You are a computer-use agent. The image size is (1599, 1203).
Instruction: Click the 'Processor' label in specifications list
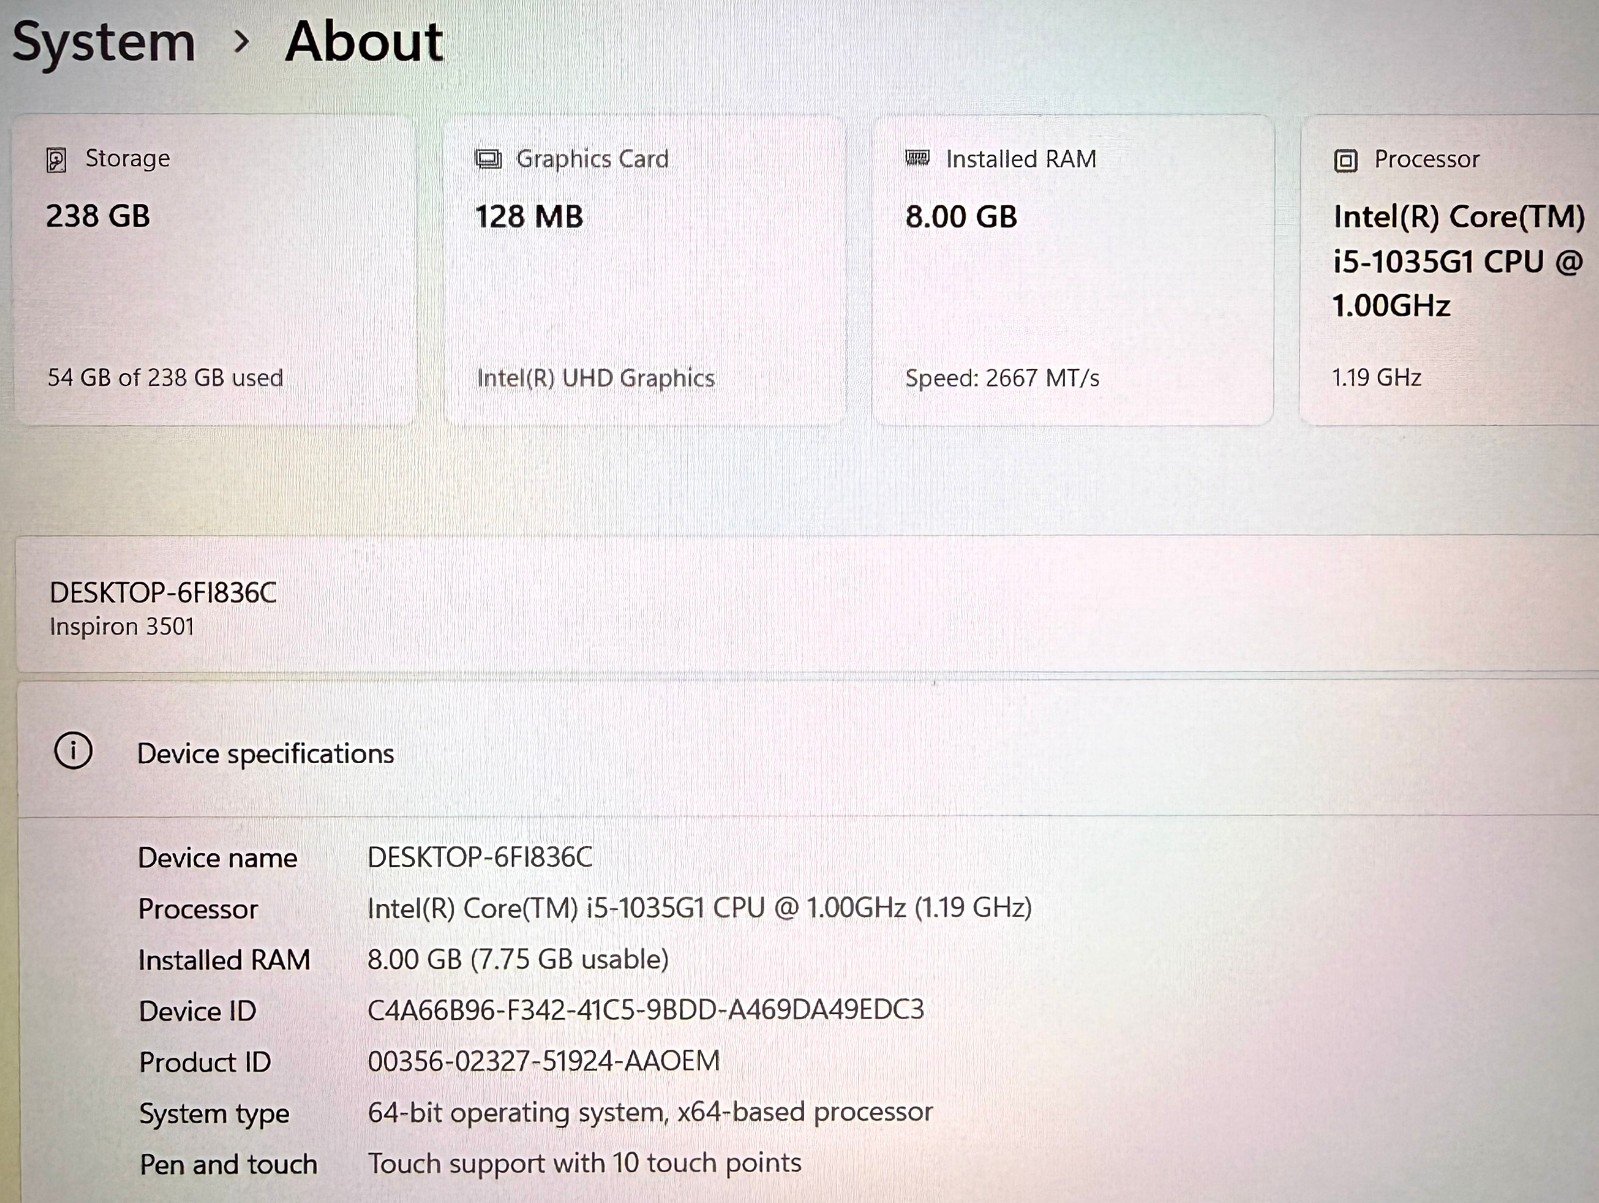(198, 909)
